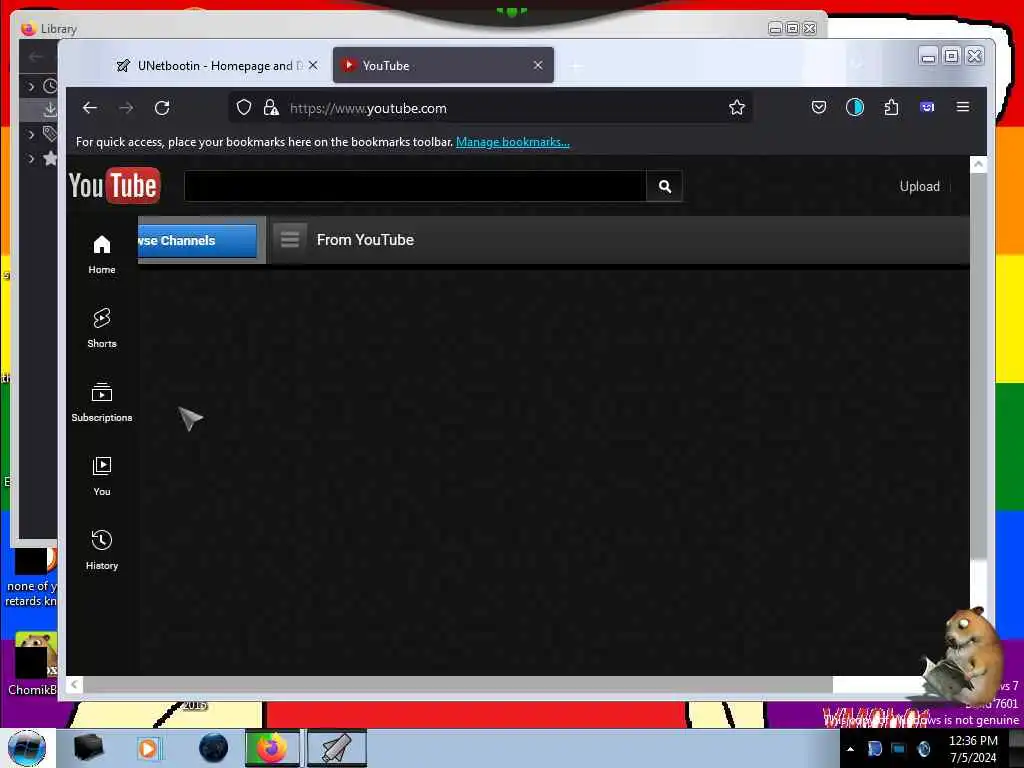View site security lock information
This screenshot has height=768, width=1024.
tap(270, 108)
